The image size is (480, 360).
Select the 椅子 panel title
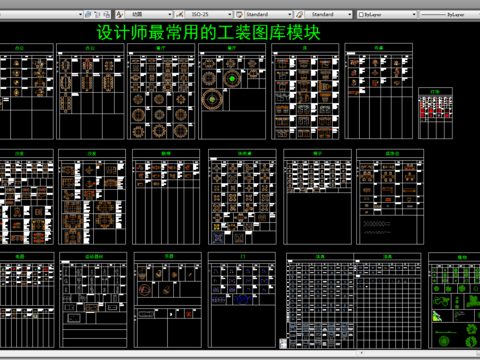coord(317,153)
